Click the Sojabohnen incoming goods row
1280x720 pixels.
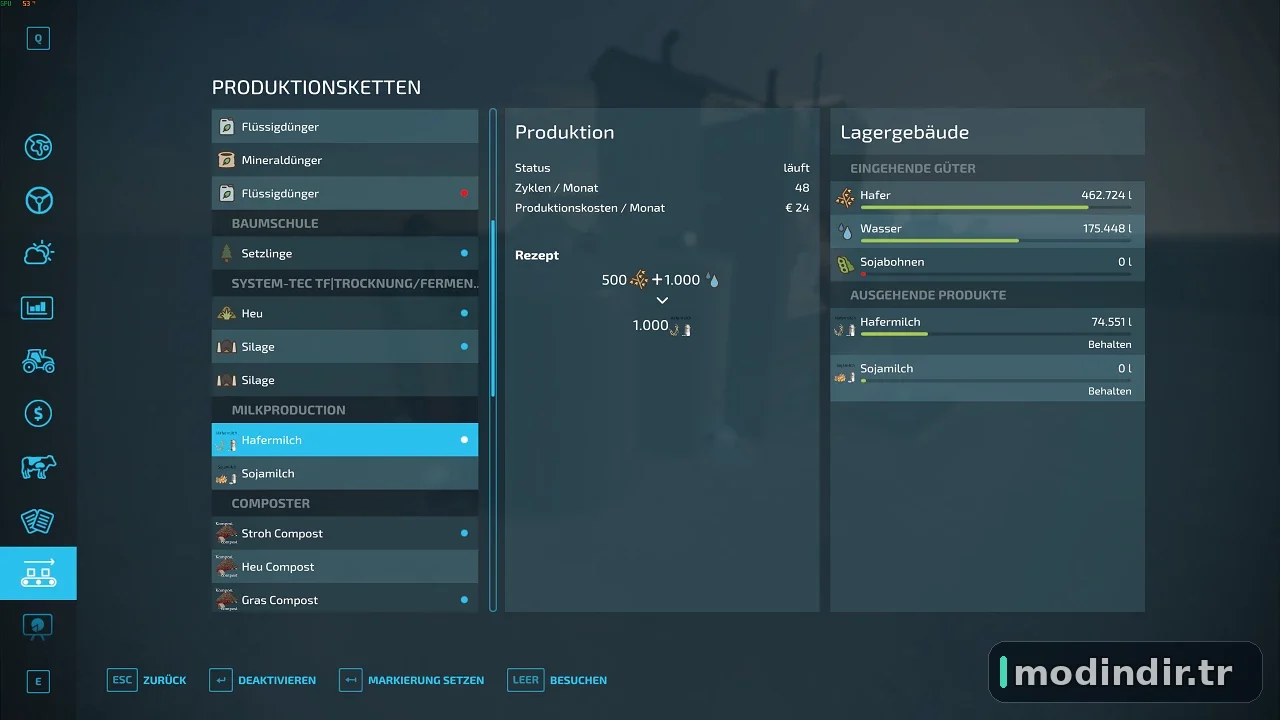(x=987, y=264)
